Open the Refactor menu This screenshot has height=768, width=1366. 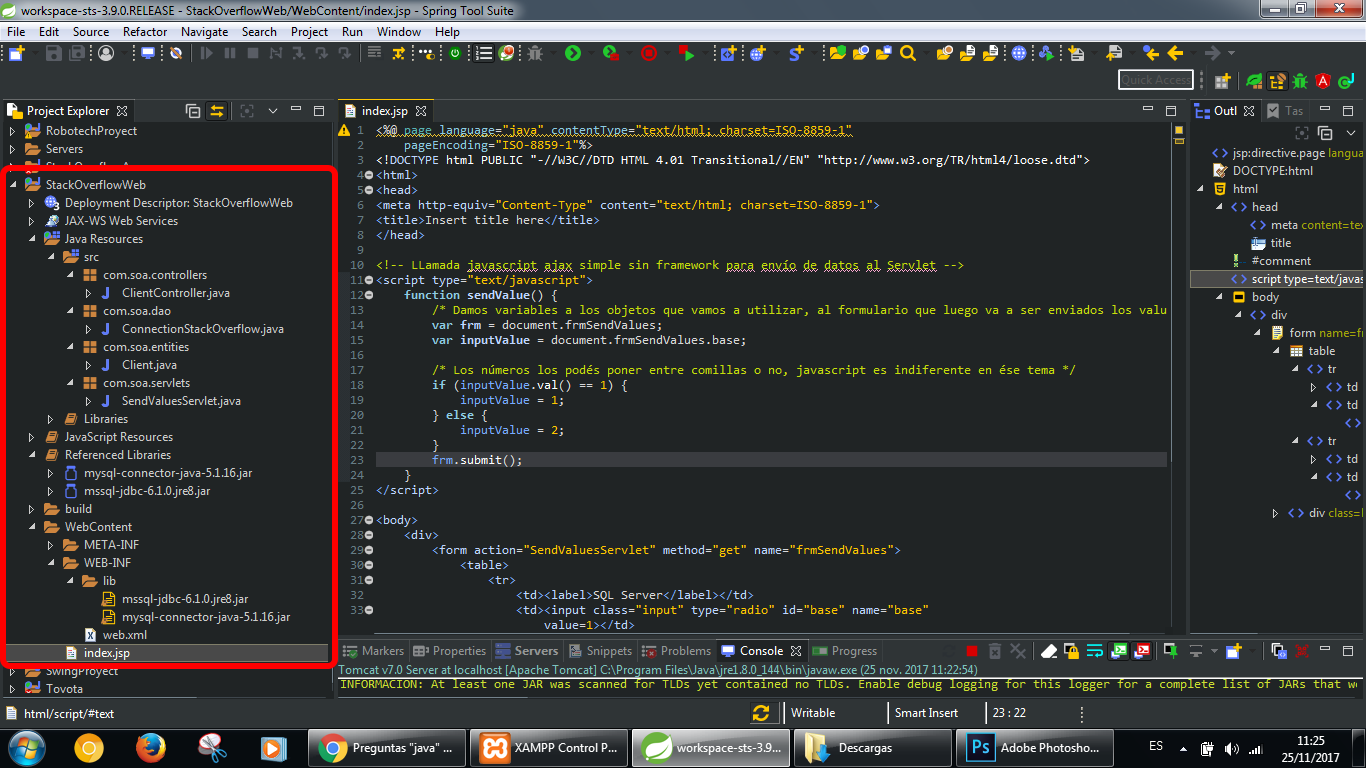(145, 31)
